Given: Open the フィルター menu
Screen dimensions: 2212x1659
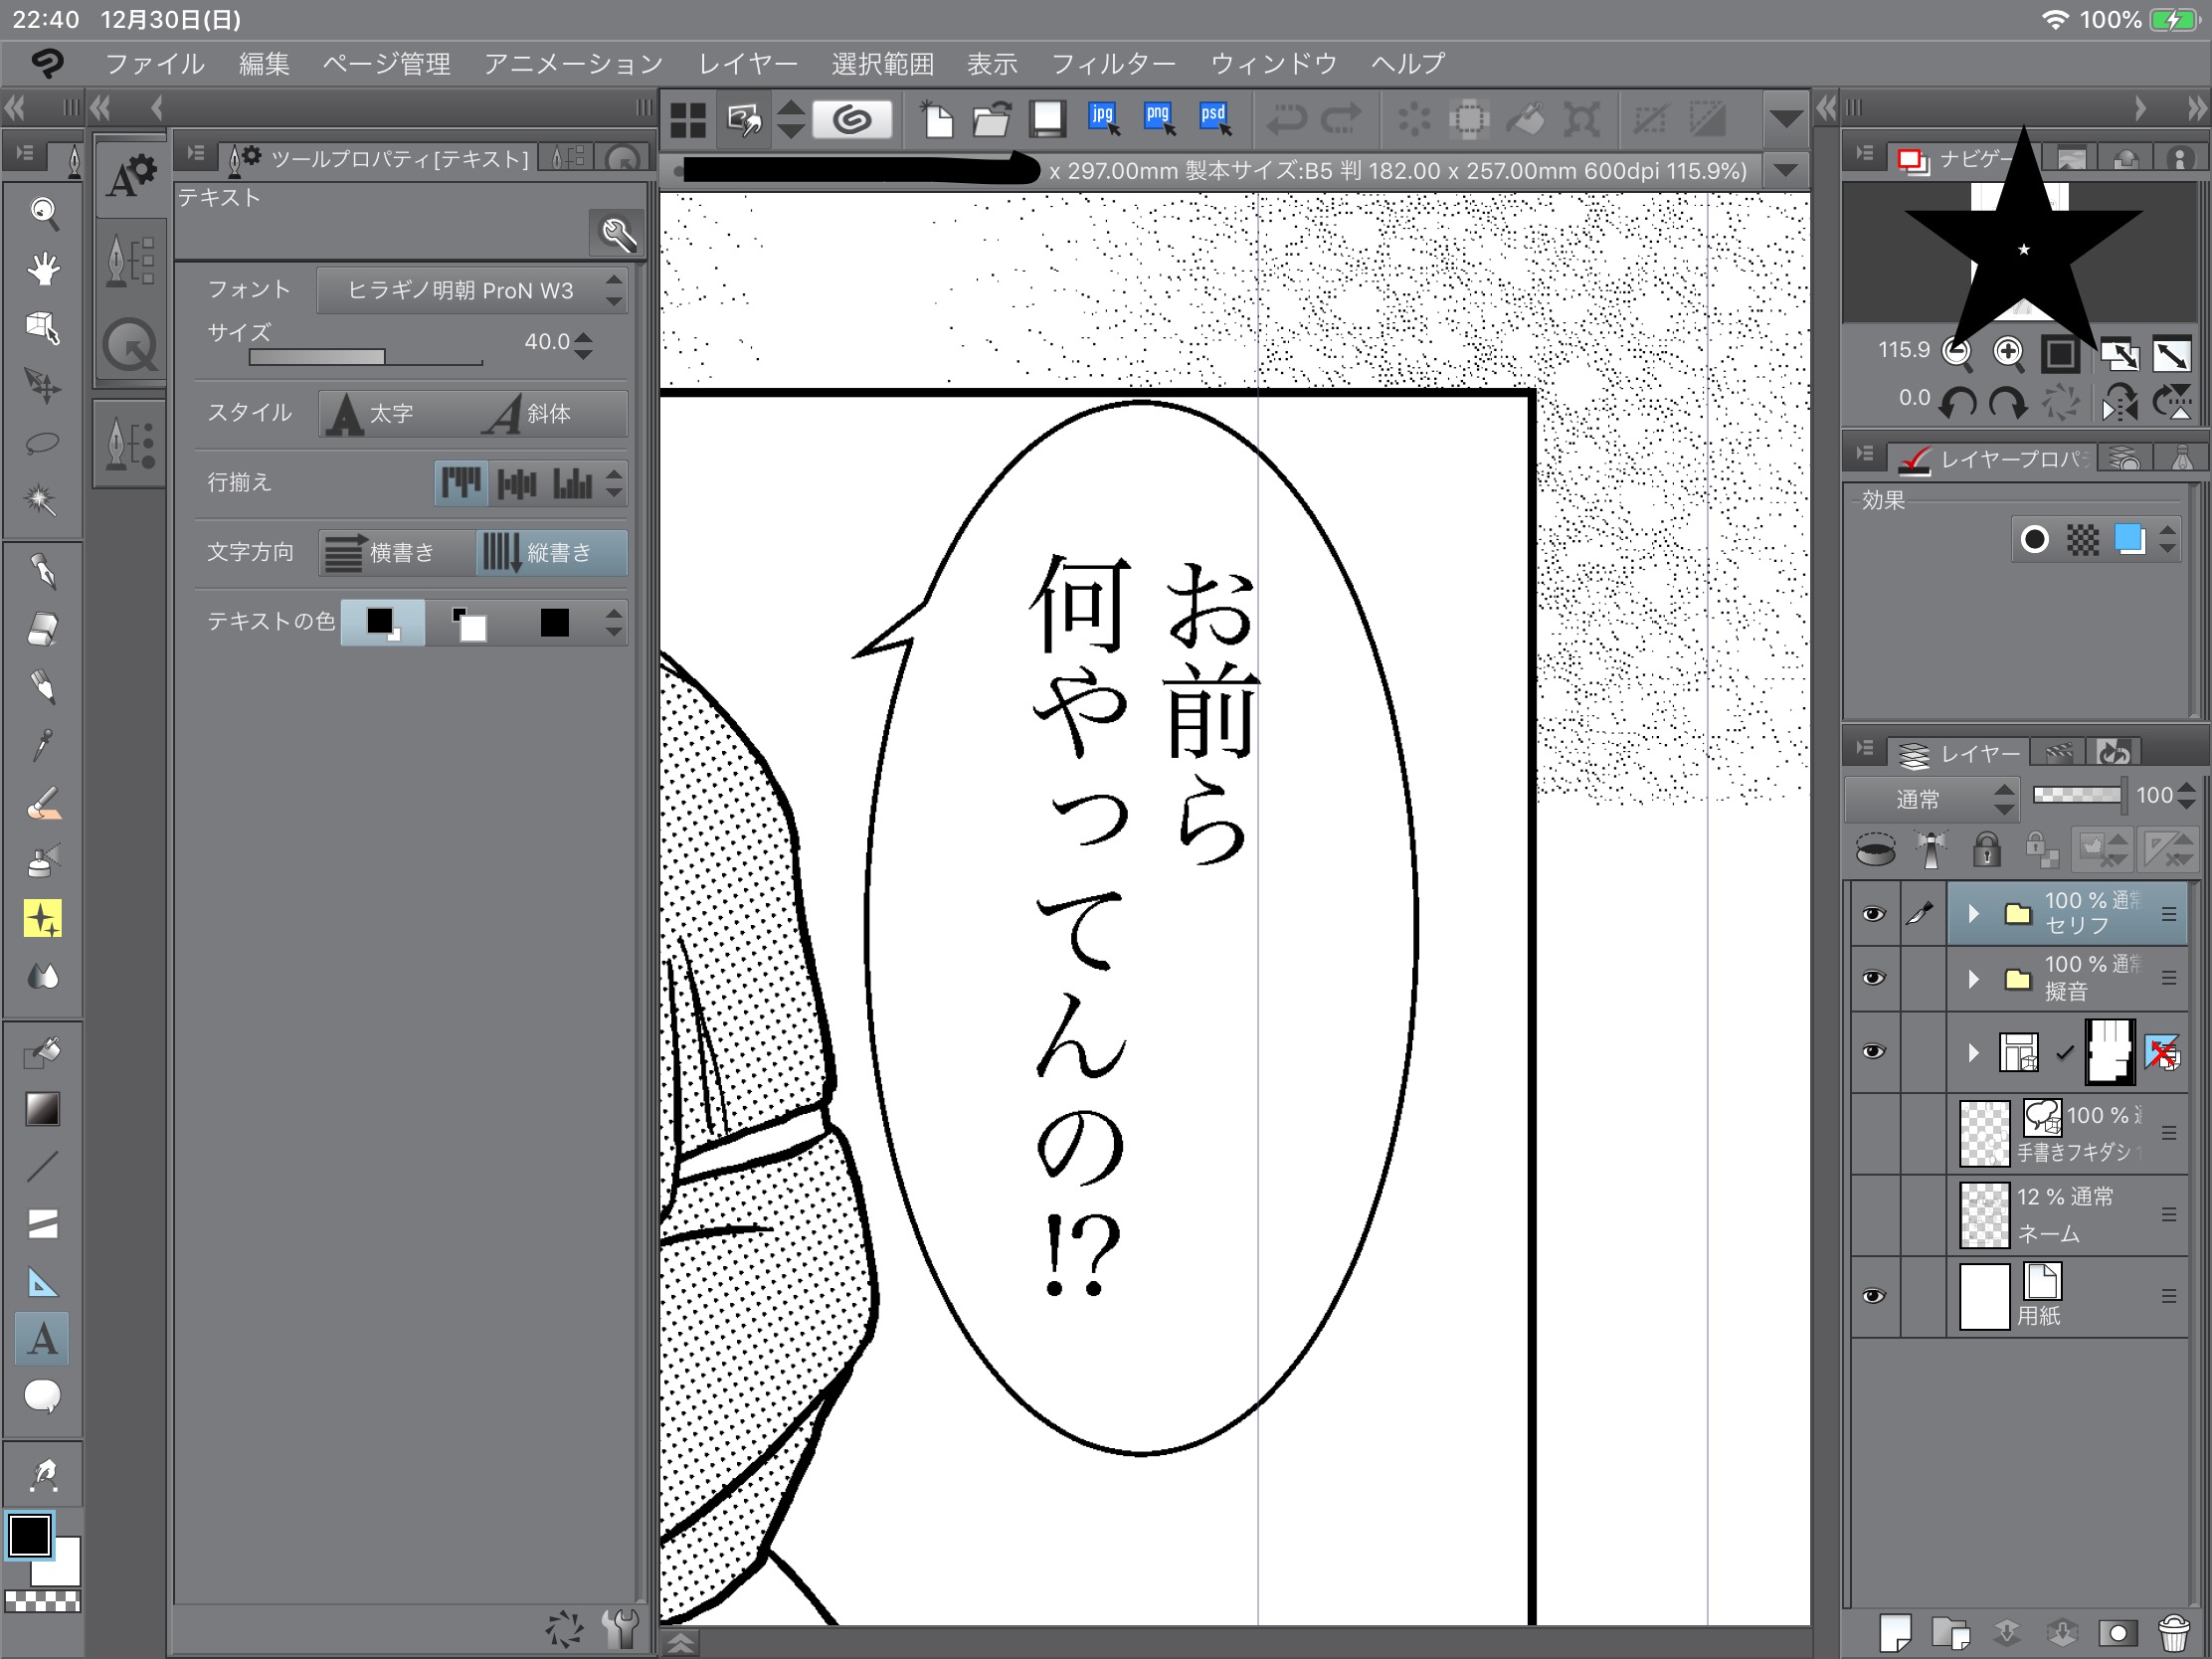Looking at the screenshot, I should 1112,64.
